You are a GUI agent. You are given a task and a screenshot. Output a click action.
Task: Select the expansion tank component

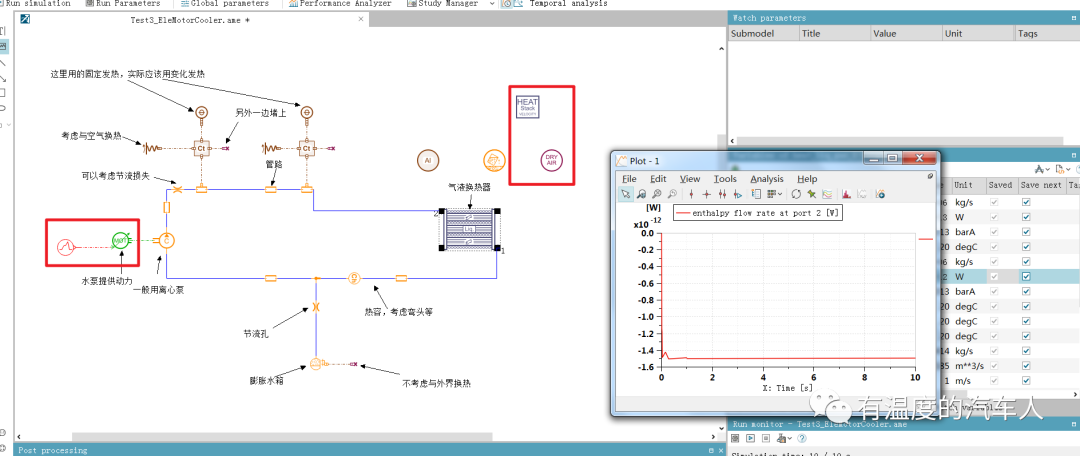coord(316,363)
